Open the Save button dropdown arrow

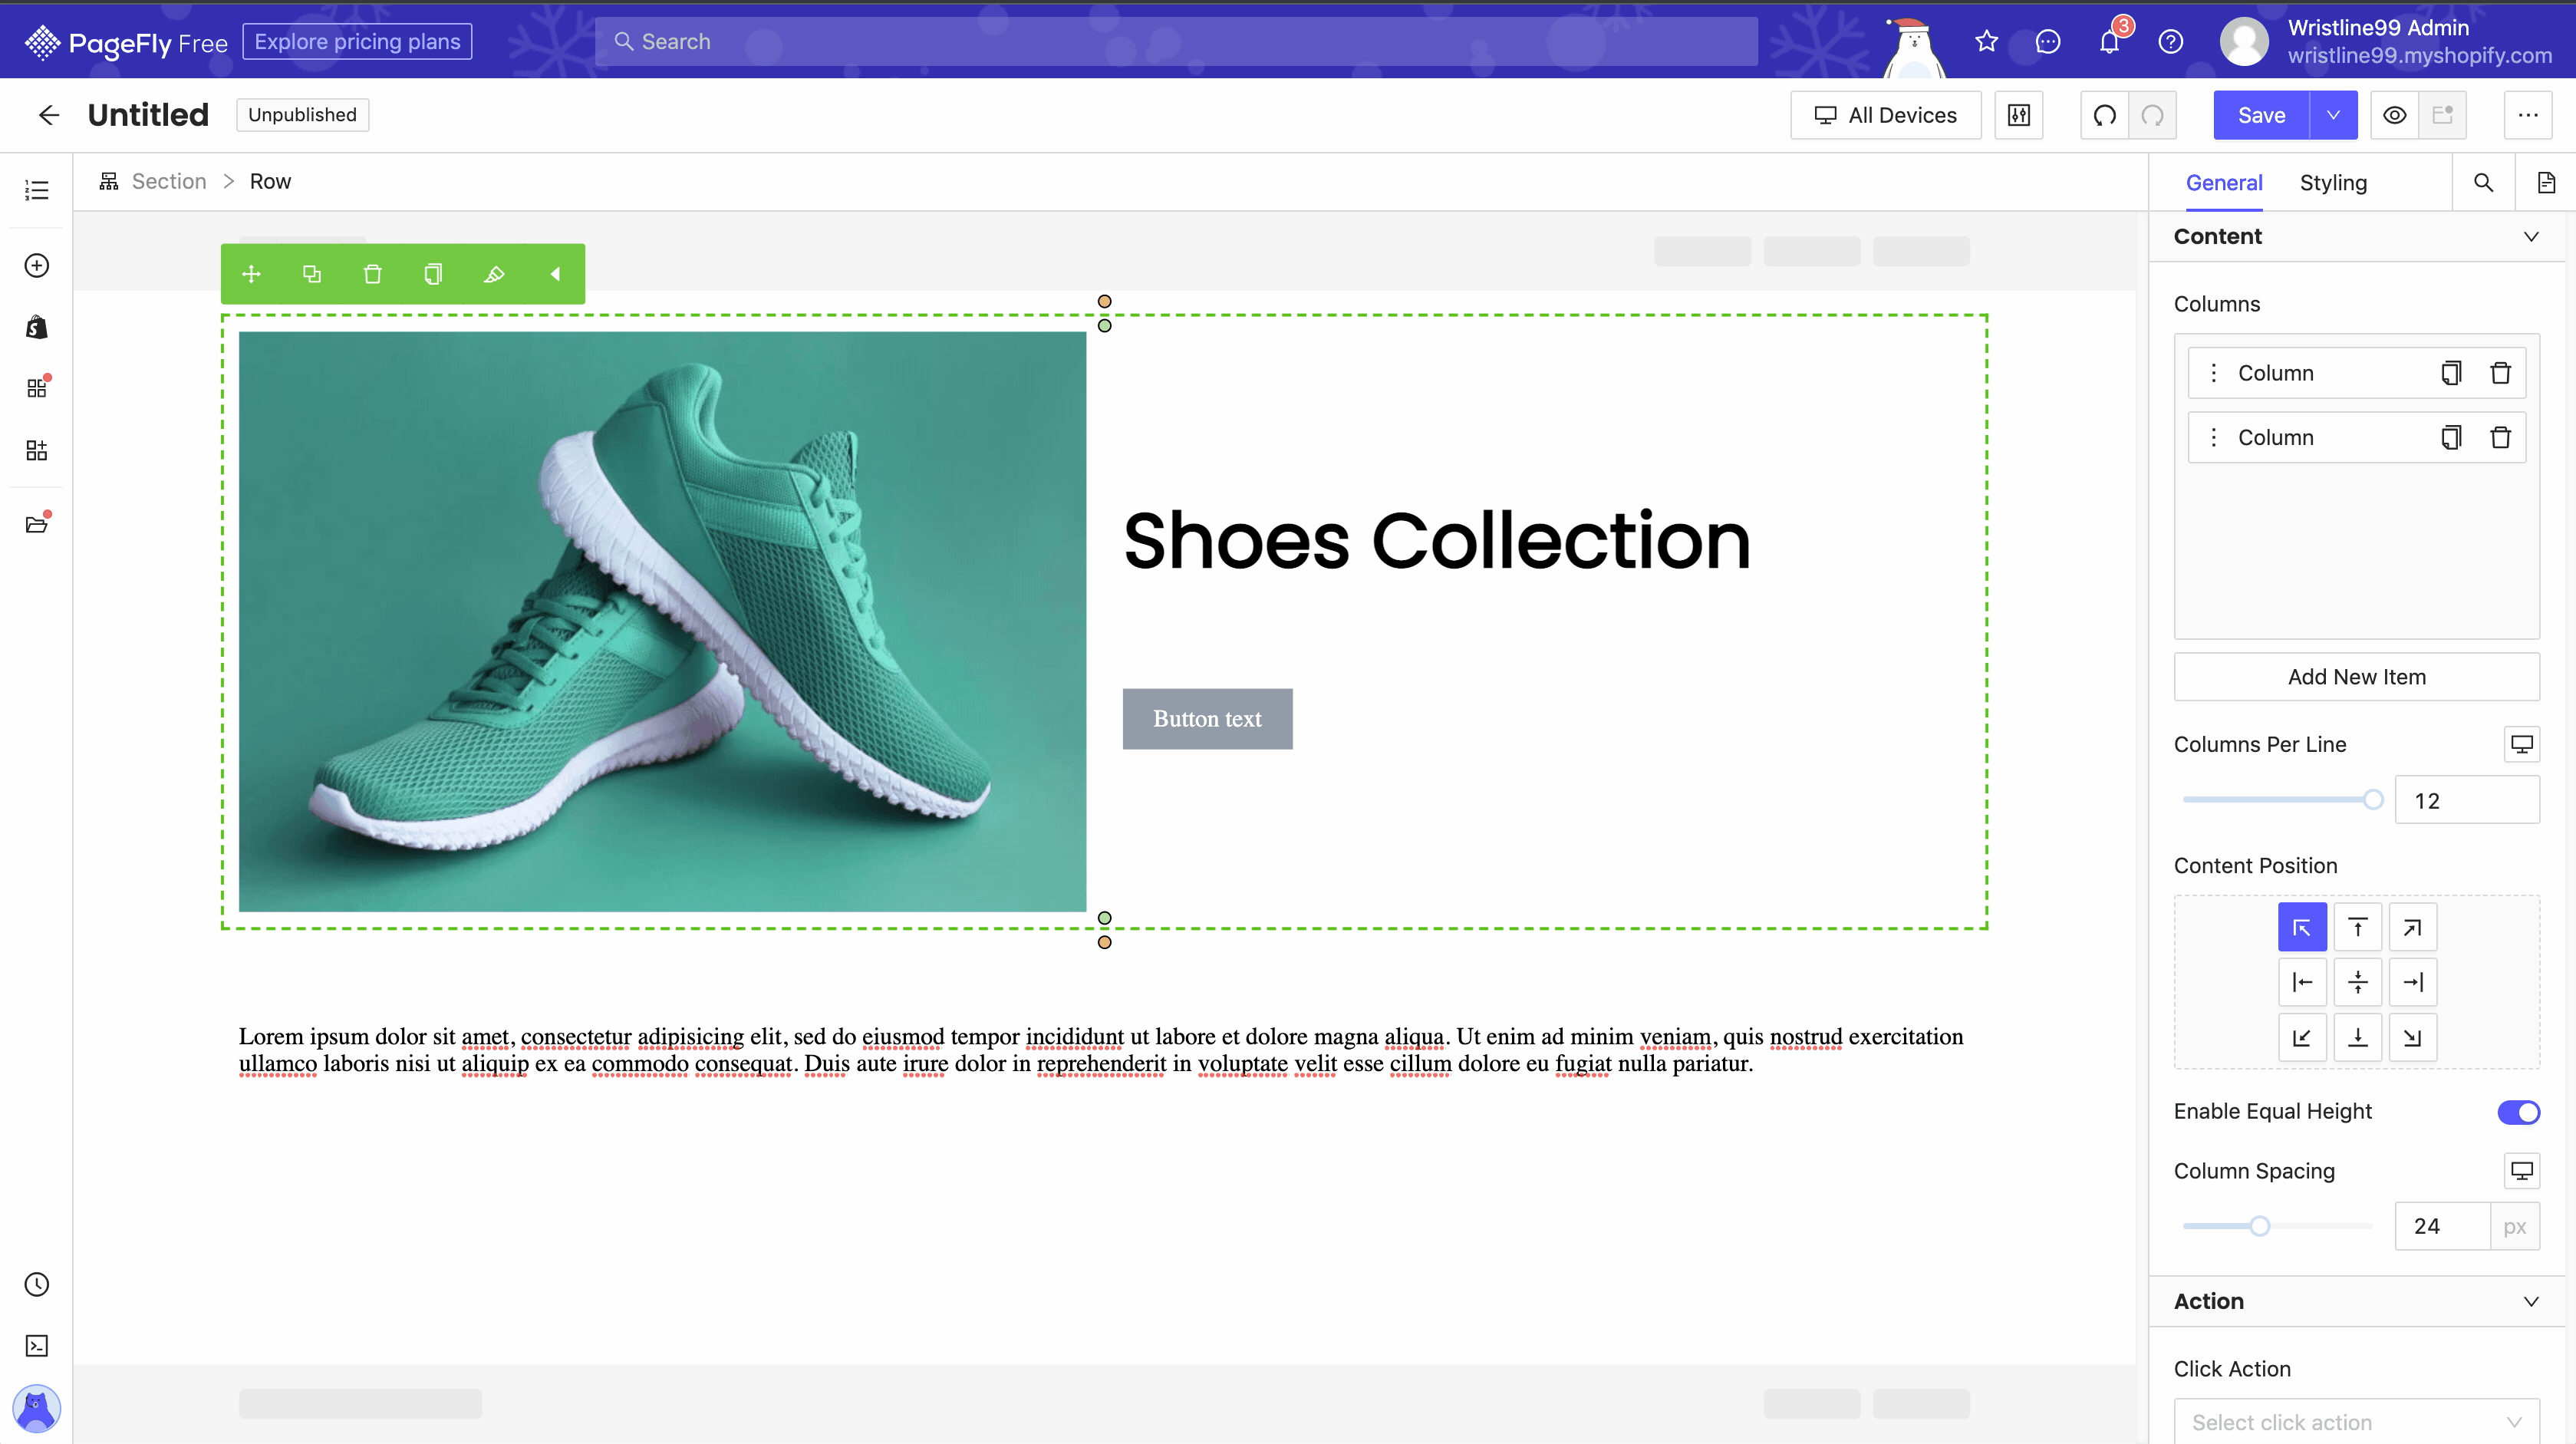coord(2333,115)
